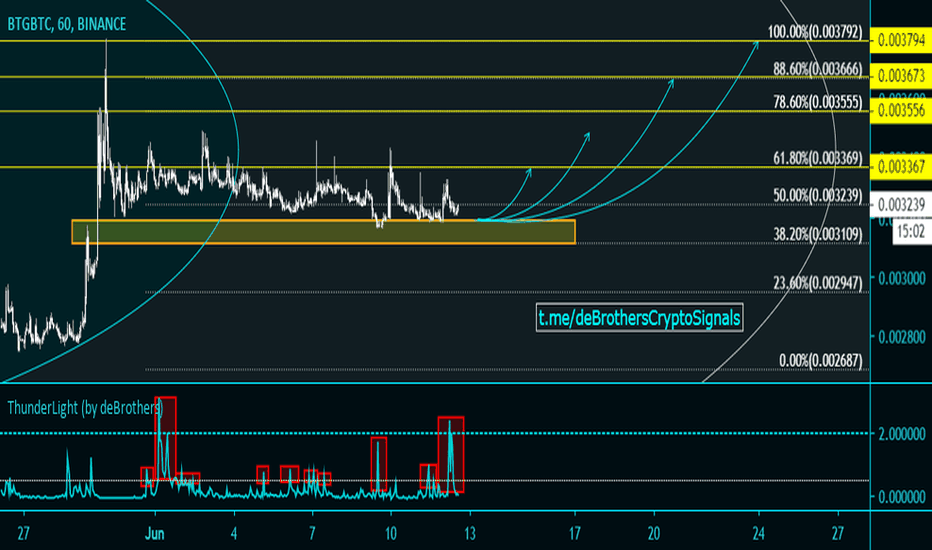
Task: Select the 61.80%(0.003369) Fibonacci level label
Action: 817,158
